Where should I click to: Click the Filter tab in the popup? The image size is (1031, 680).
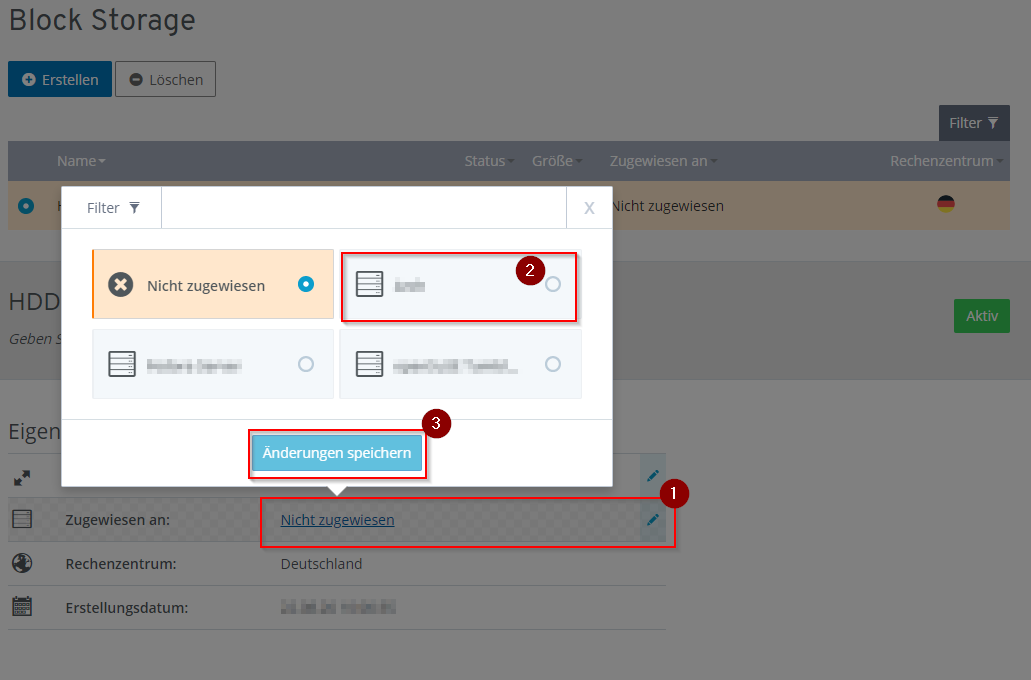click(x=112, y=208)
